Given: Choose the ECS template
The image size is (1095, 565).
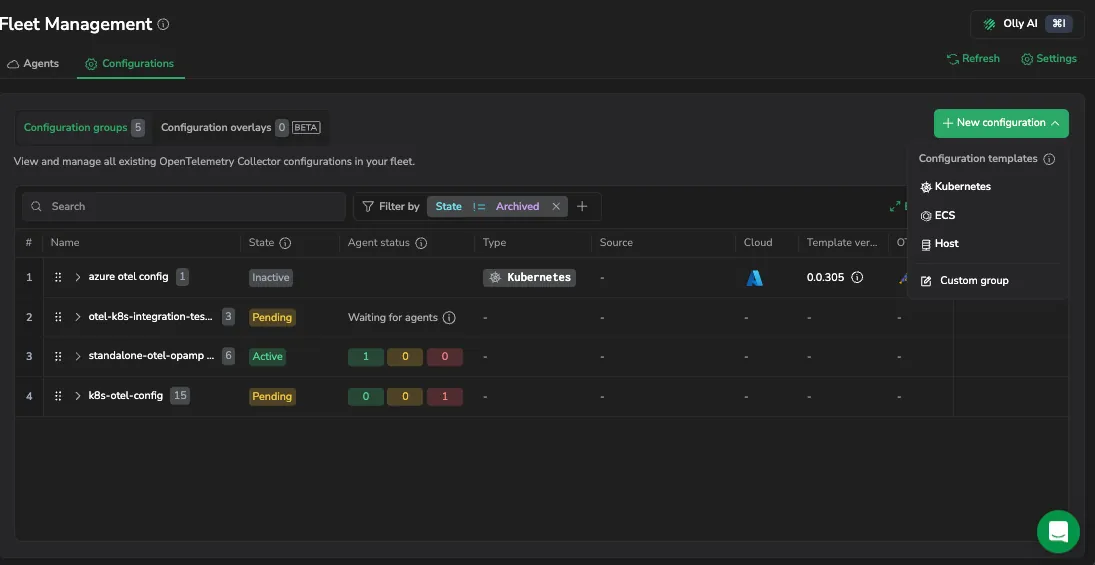Looking at the screenshot, I should coord(937,216).
